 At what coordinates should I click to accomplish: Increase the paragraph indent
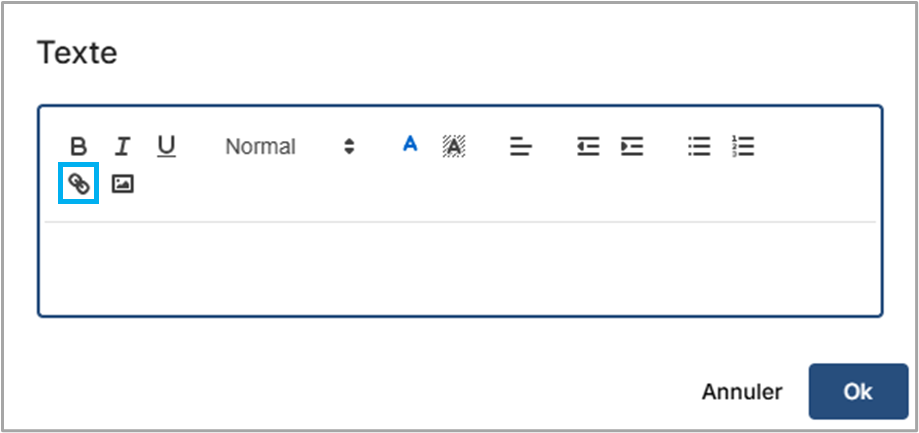(x=632, y=147)
